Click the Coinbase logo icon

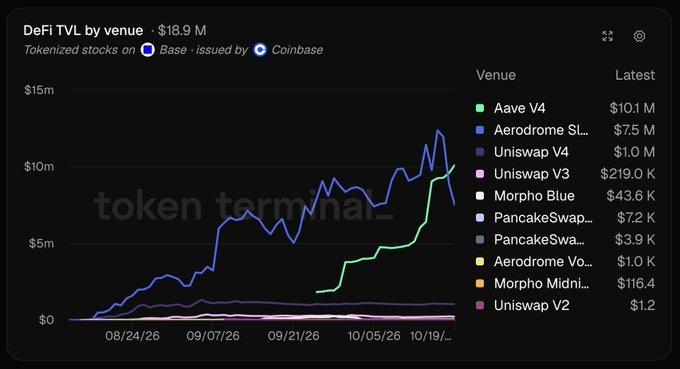coord(260,50)
